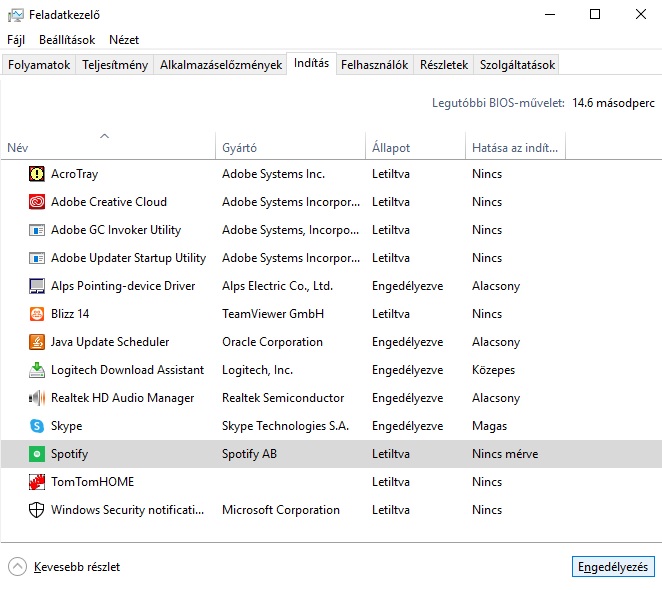Click the Logitech Download Assistant icon
The width and height of the screenshot is (662, 590).
(37, 370)
